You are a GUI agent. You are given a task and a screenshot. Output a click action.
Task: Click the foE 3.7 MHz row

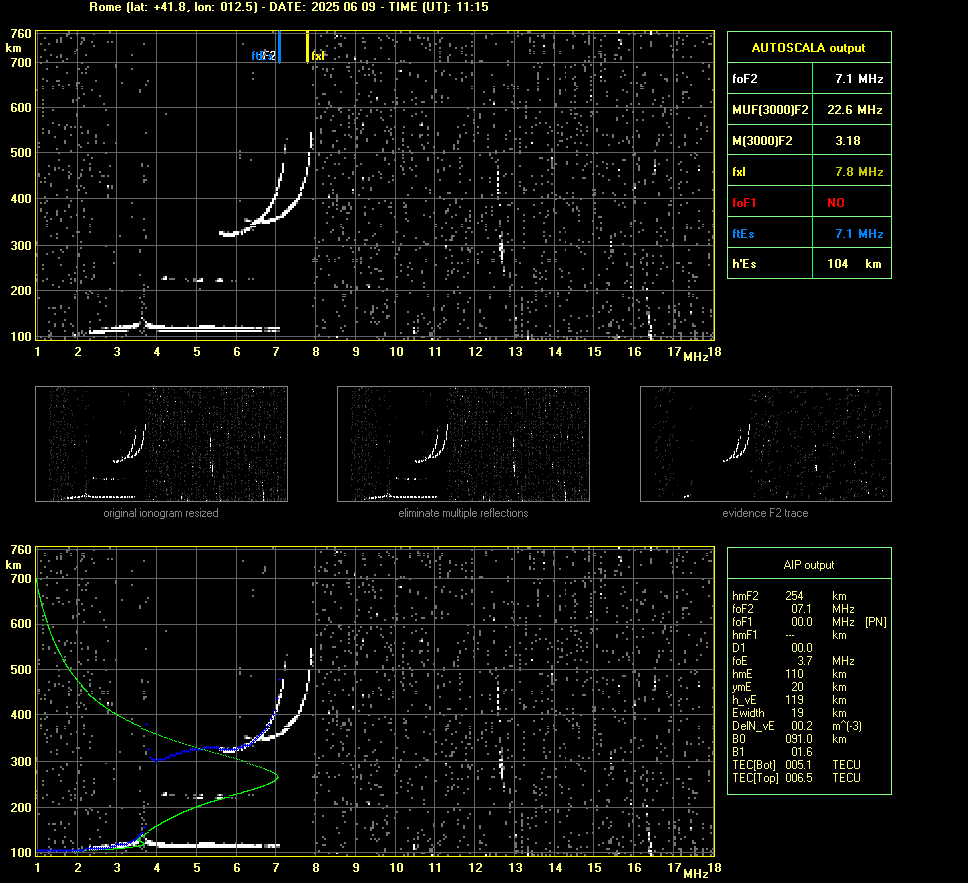[x=793, y=661]
